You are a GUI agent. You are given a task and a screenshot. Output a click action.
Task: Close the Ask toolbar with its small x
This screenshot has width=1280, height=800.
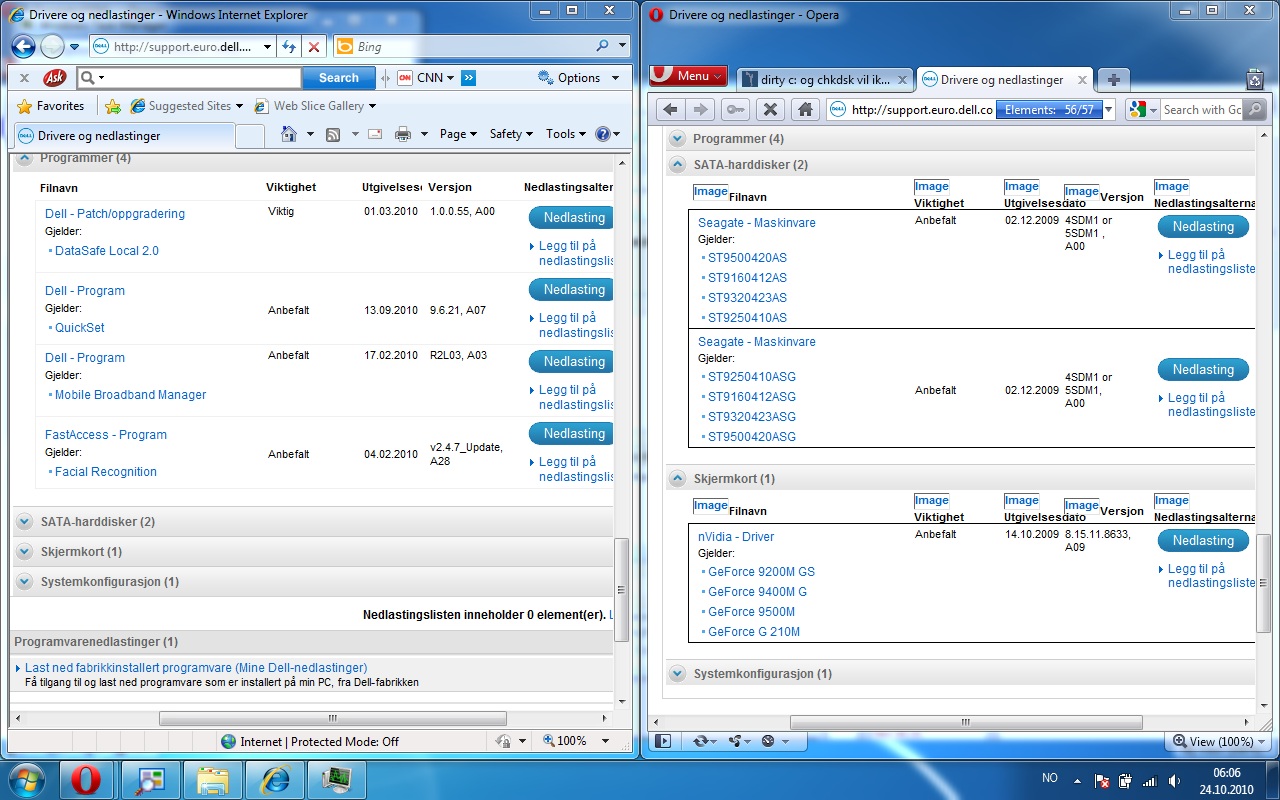(24, 78)
